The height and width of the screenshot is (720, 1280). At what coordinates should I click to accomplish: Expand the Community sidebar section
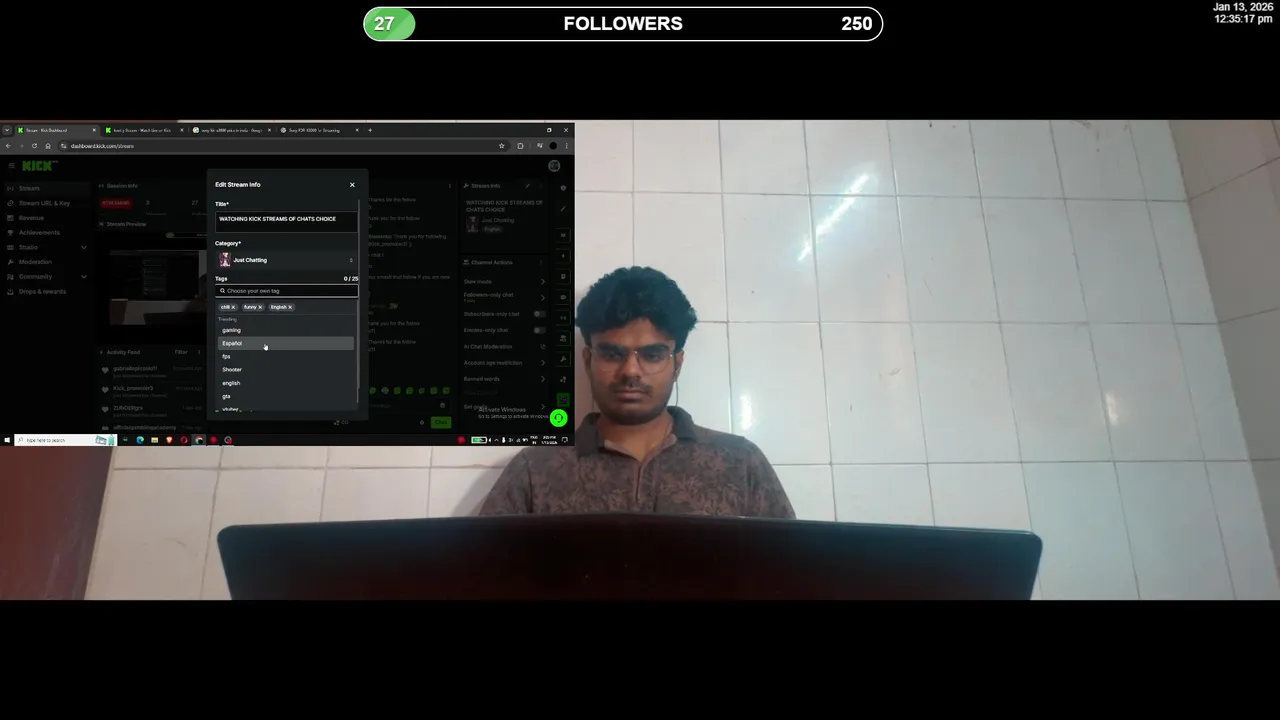point(47,277)
